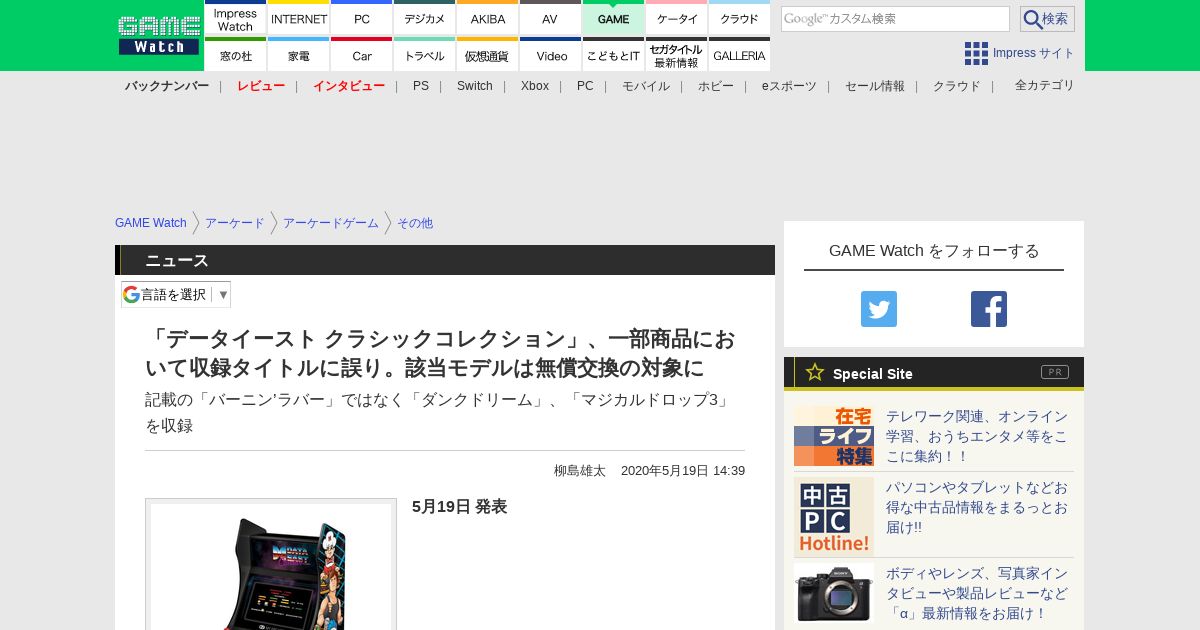Click the Special Site star icon
Viewport: 1200px width, 630px height.
(x=815, y=373)
